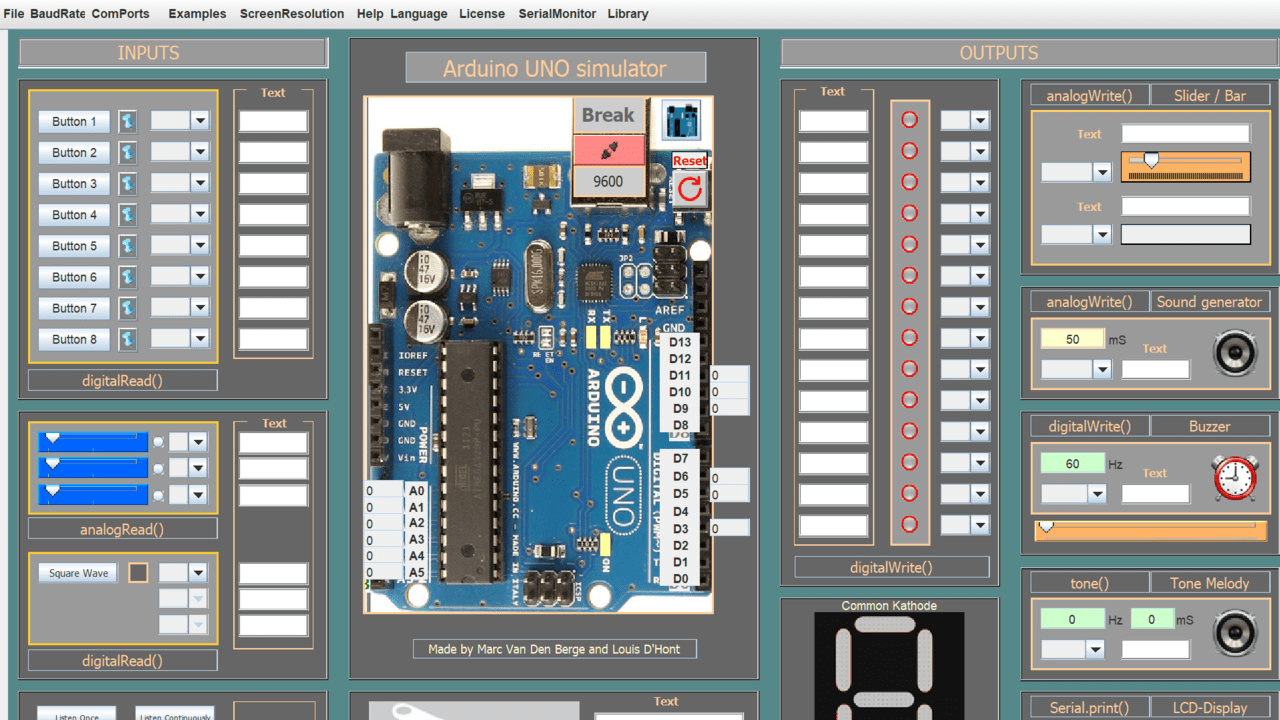This screenshot has height=720, width=1280.
Task: Toggle the latch pin icon beside Button 4
Action: (x=127, y=214)
